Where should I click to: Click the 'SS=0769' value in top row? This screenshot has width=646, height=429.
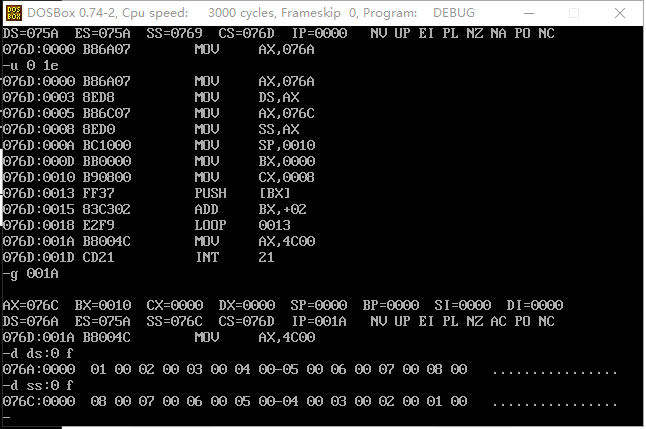coord(175,33)
